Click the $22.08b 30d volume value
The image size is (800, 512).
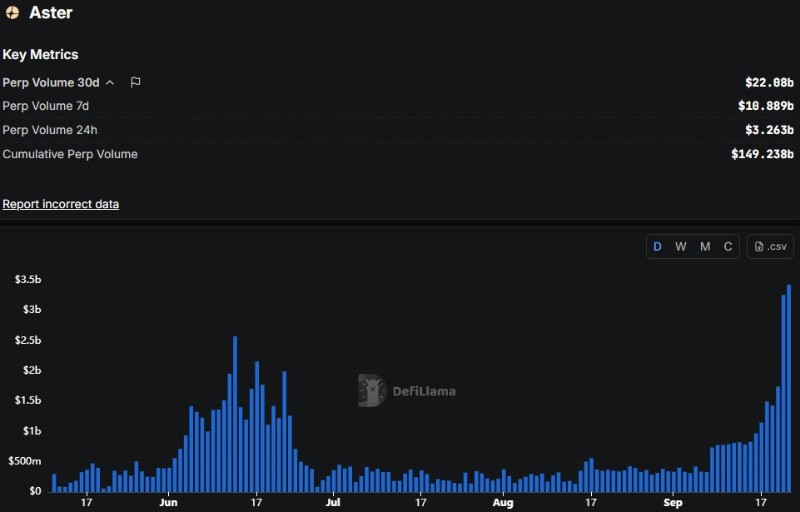coord(769,82)
